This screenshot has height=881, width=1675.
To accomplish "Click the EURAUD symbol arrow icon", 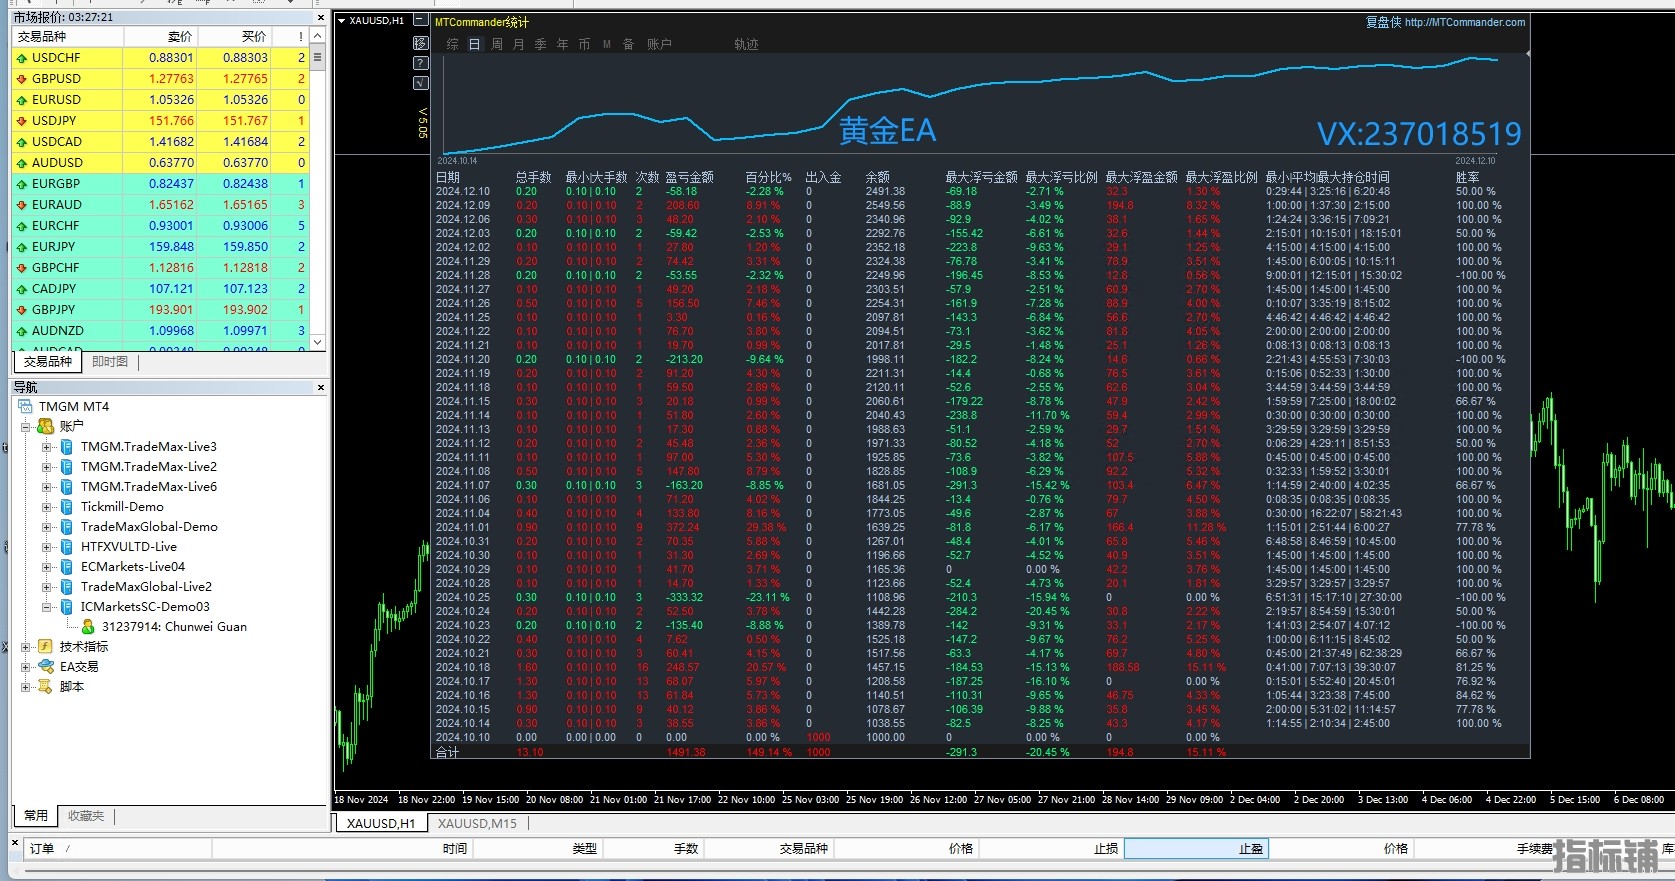I will (22, 205).
